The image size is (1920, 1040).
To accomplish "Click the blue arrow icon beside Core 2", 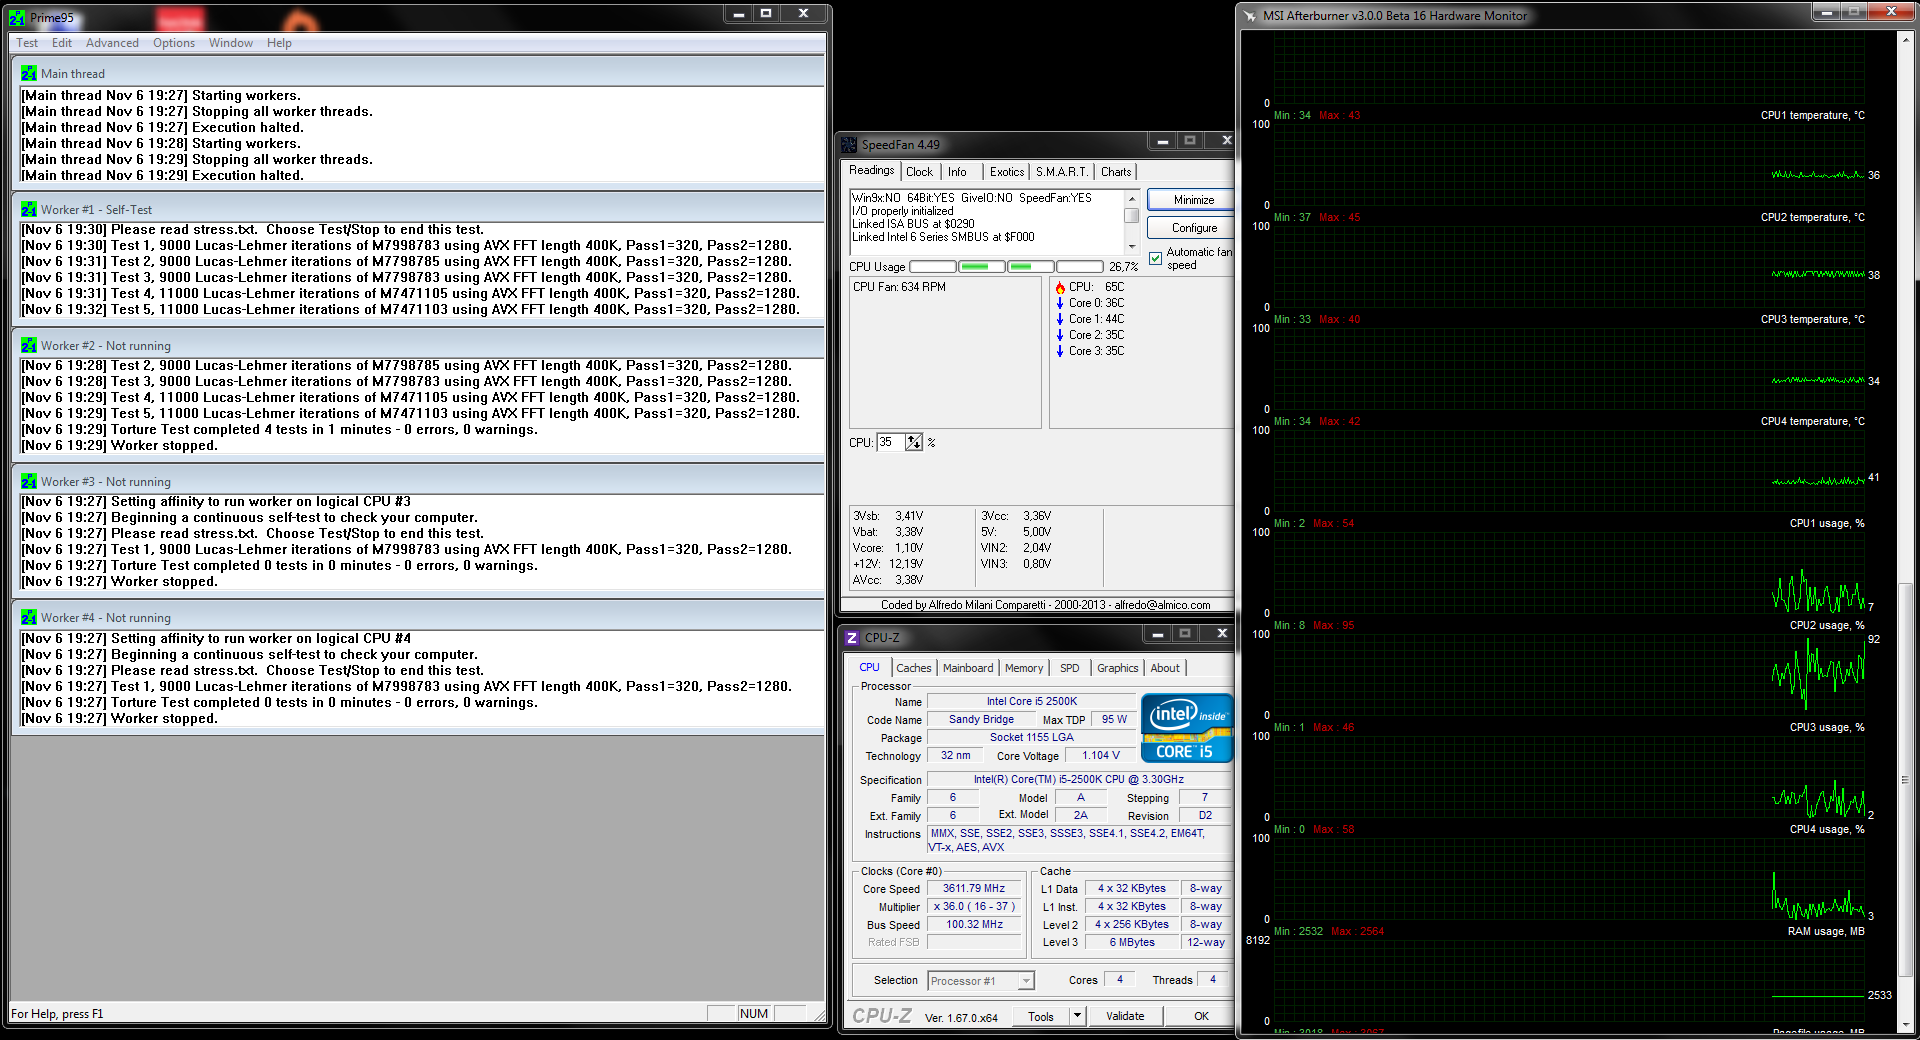I will (x=1060, y=335).
